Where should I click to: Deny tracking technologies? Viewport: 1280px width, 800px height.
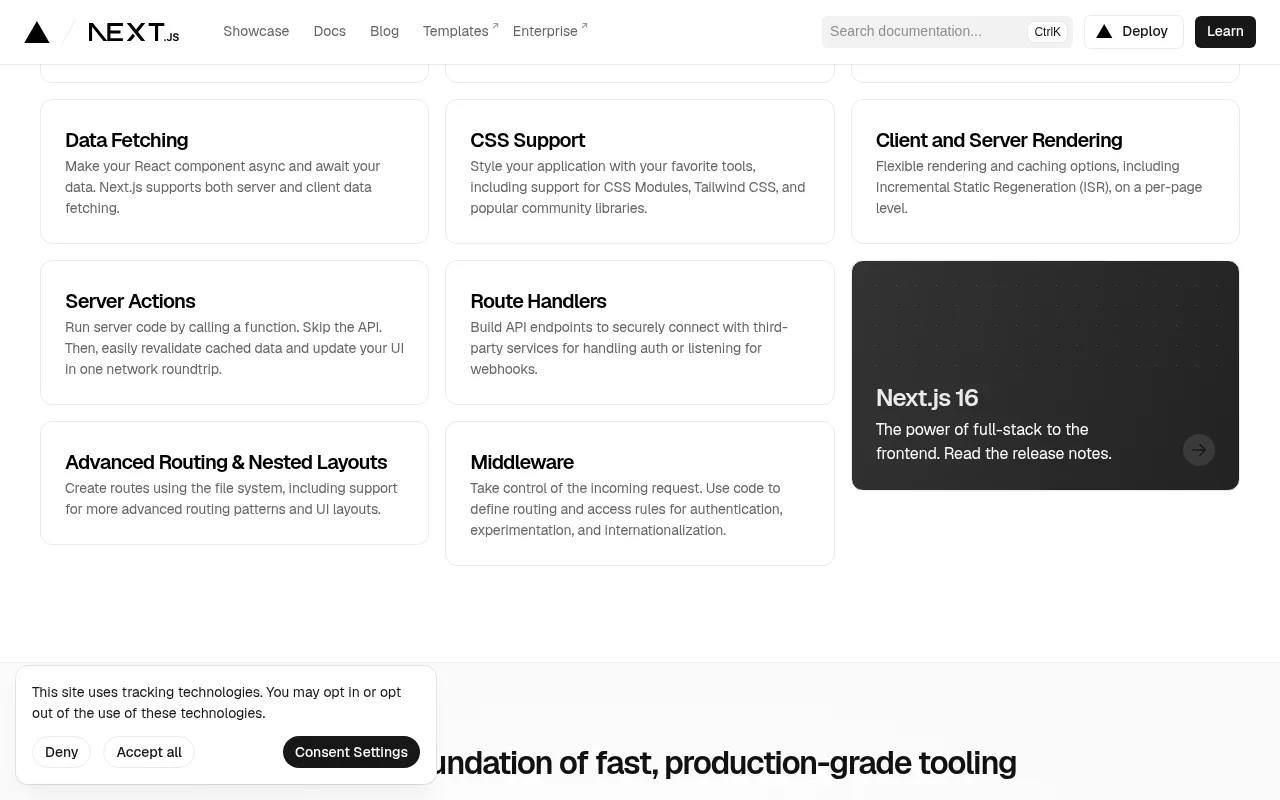61,752
